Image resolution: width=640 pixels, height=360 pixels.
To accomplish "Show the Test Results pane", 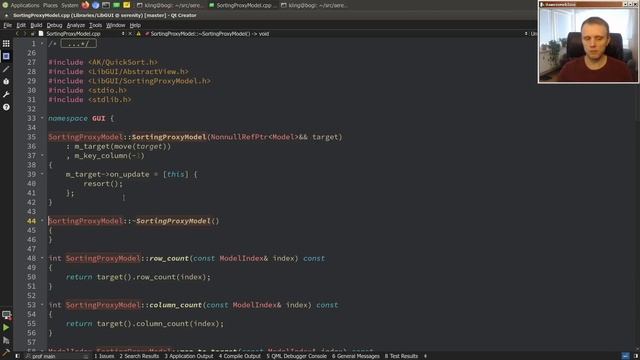I will [402, 356].
